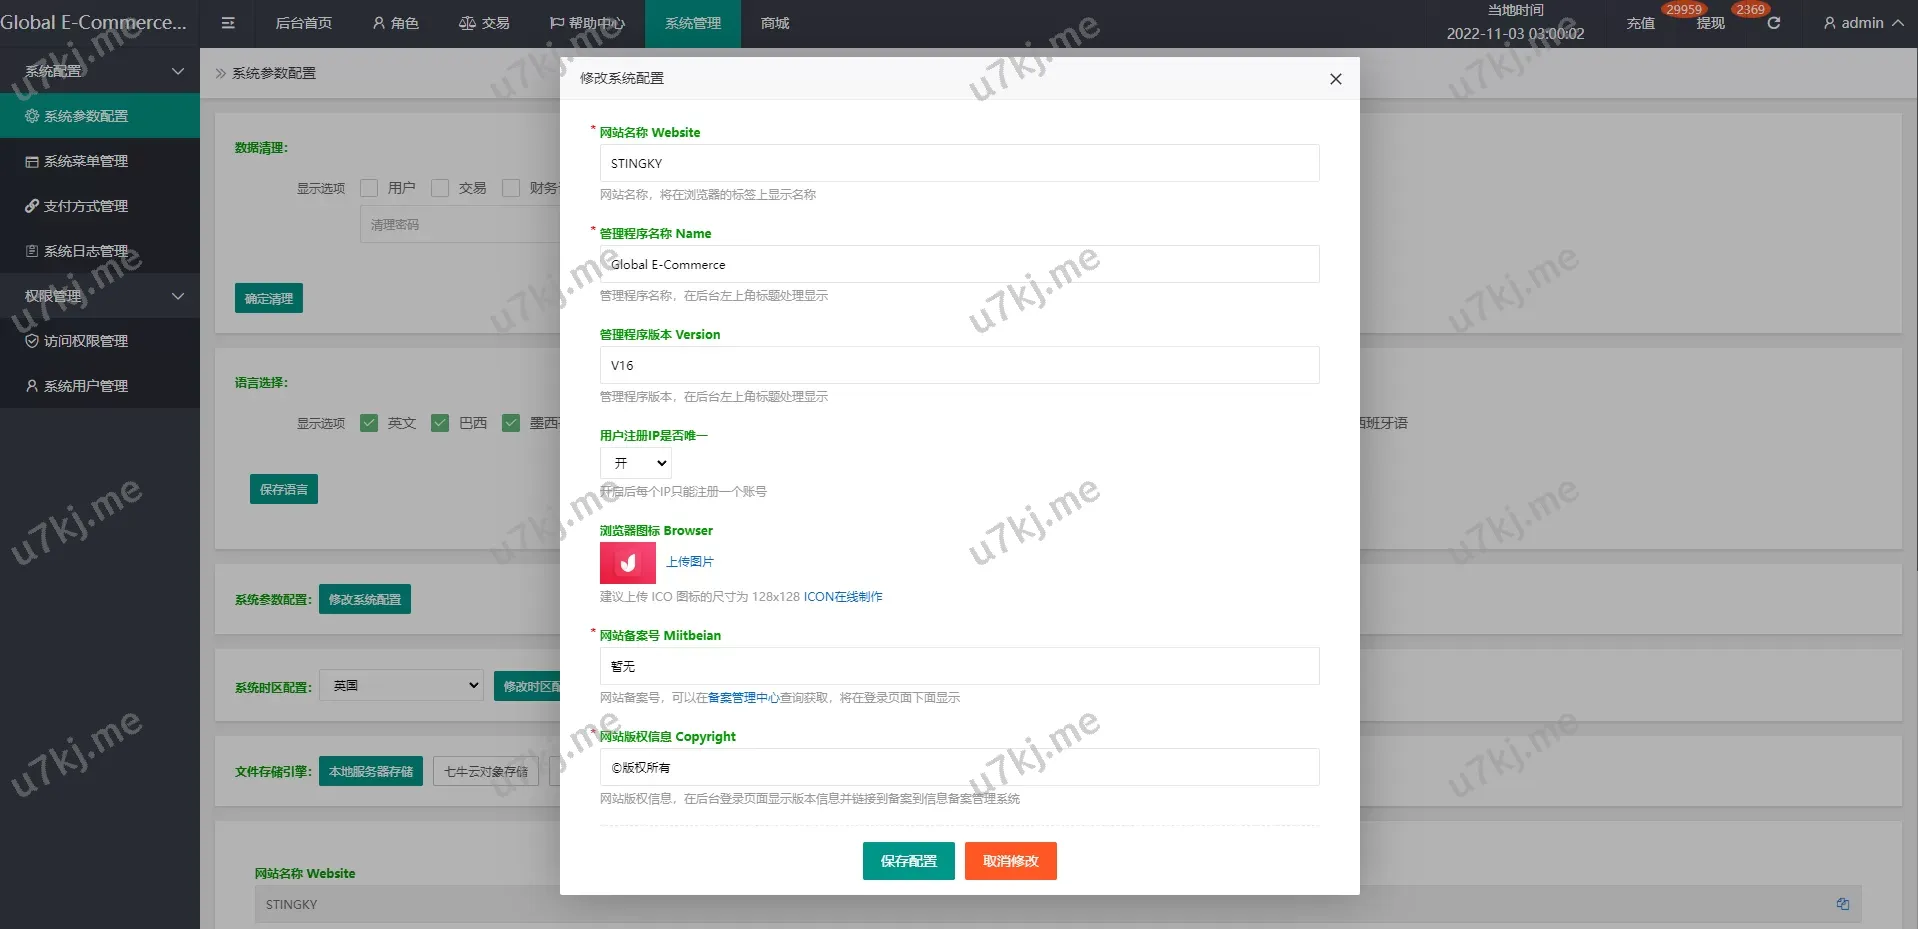Click the 保存配置 button in the modal

pyautogui.click(x=907, y=861)
